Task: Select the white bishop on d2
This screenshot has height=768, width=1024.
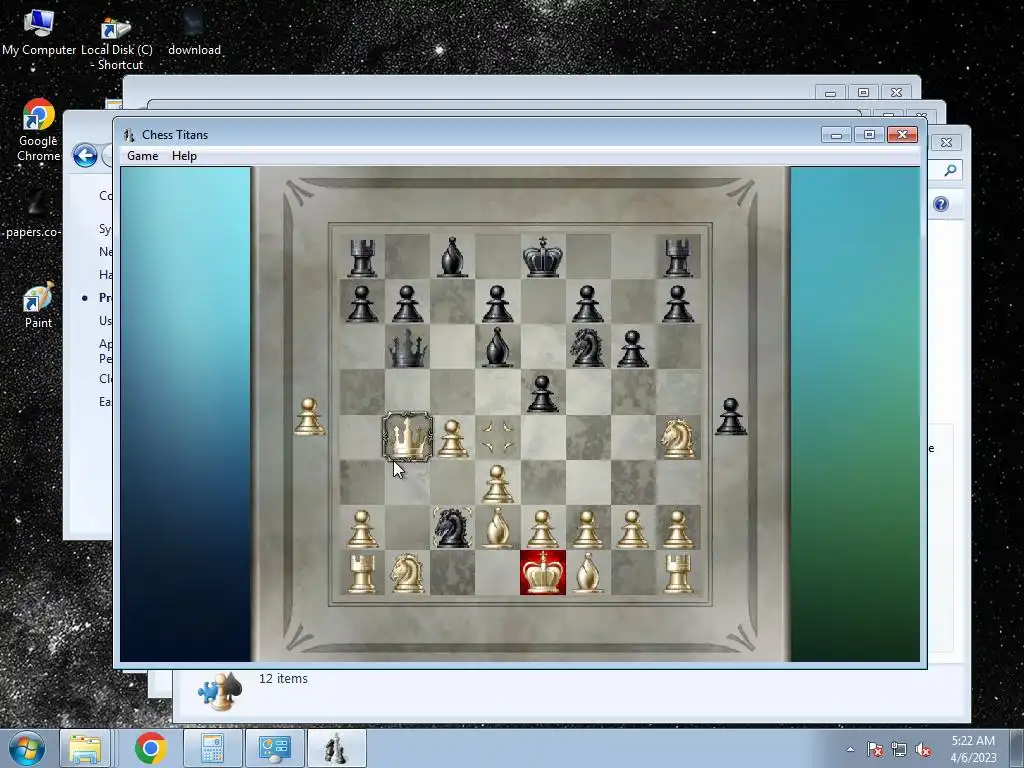Action: pyautogui.click(x=498, y=528)
